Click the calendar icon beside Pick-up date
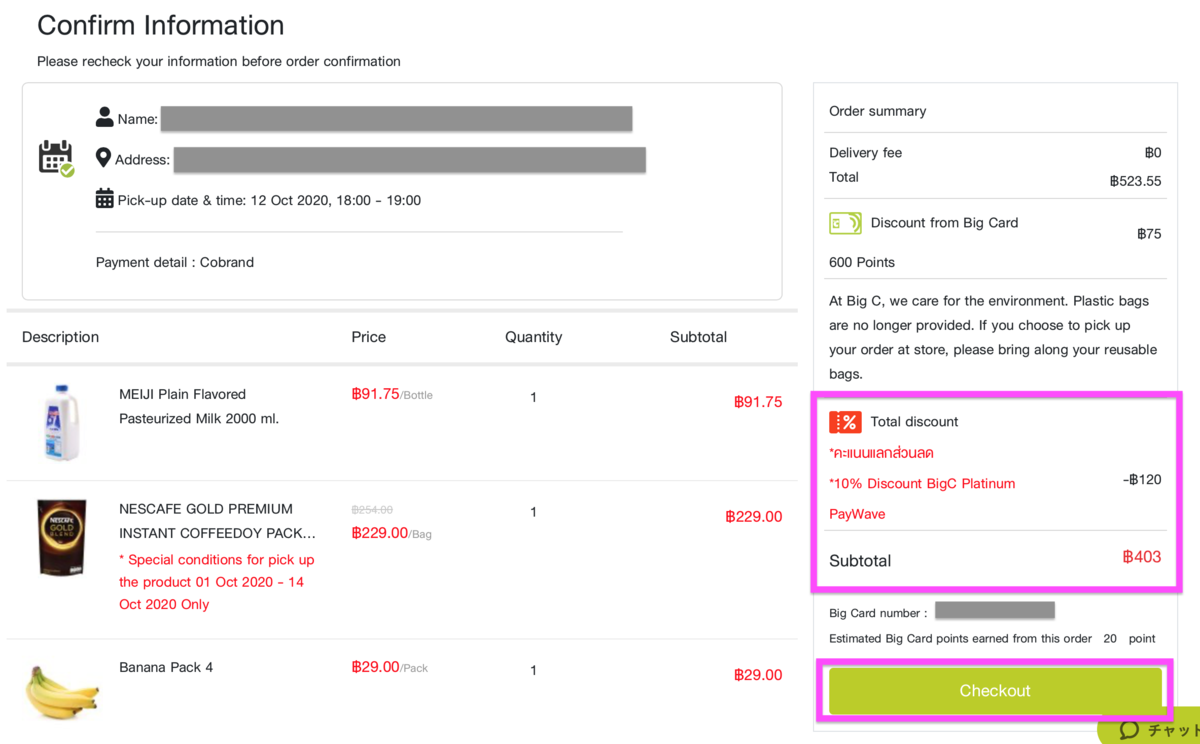This screenshot has width=1200, height=744. point(104,198)
